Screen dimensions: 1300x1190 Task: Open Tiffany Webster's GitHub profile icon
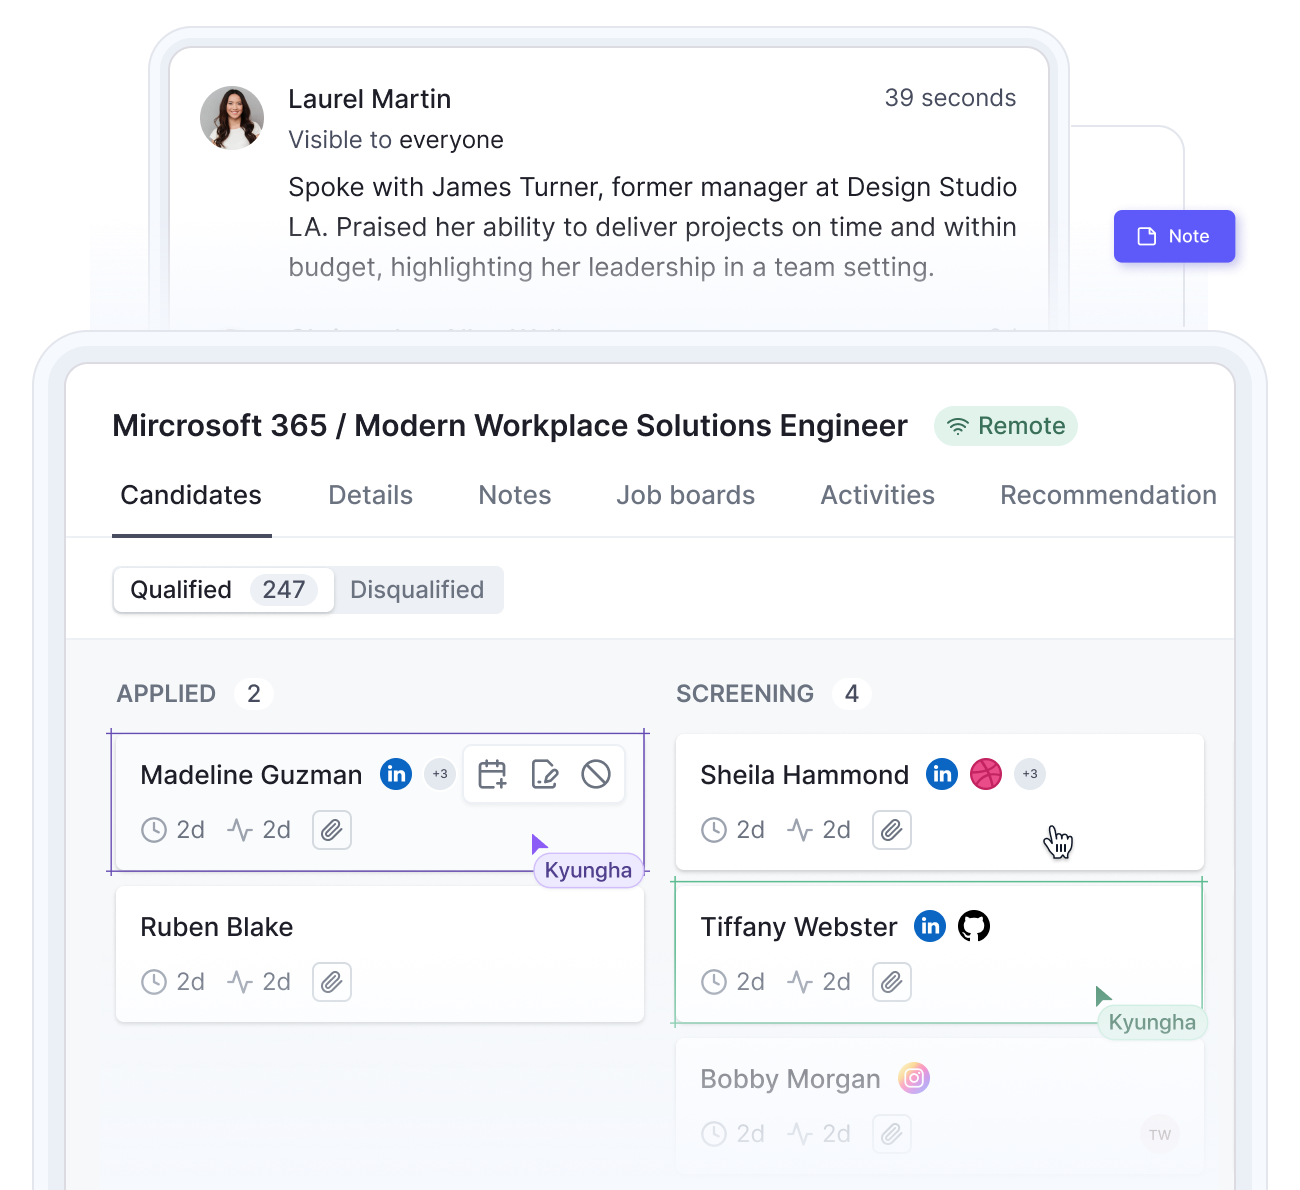pyautogui.click(x=974, y=926)
